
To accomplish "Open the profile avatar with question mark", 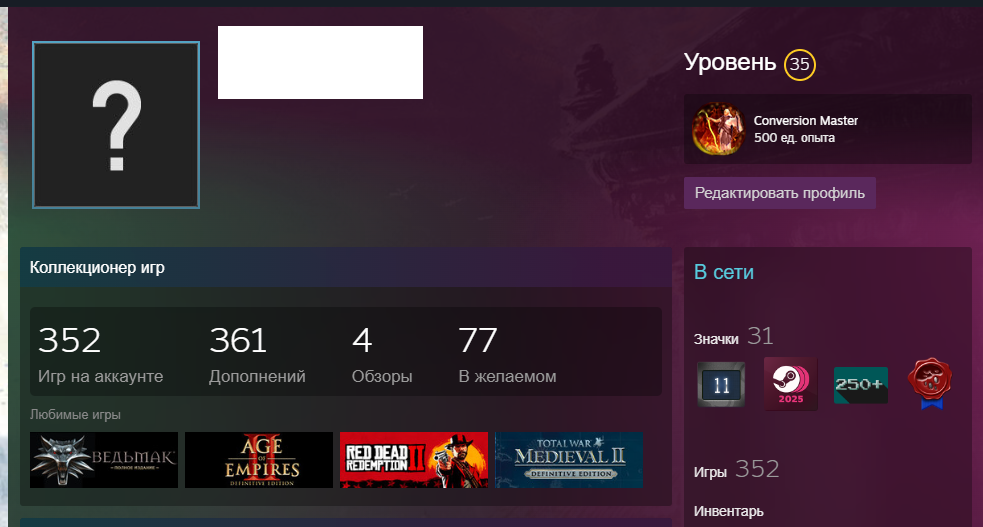I will (x=116, y=125).
